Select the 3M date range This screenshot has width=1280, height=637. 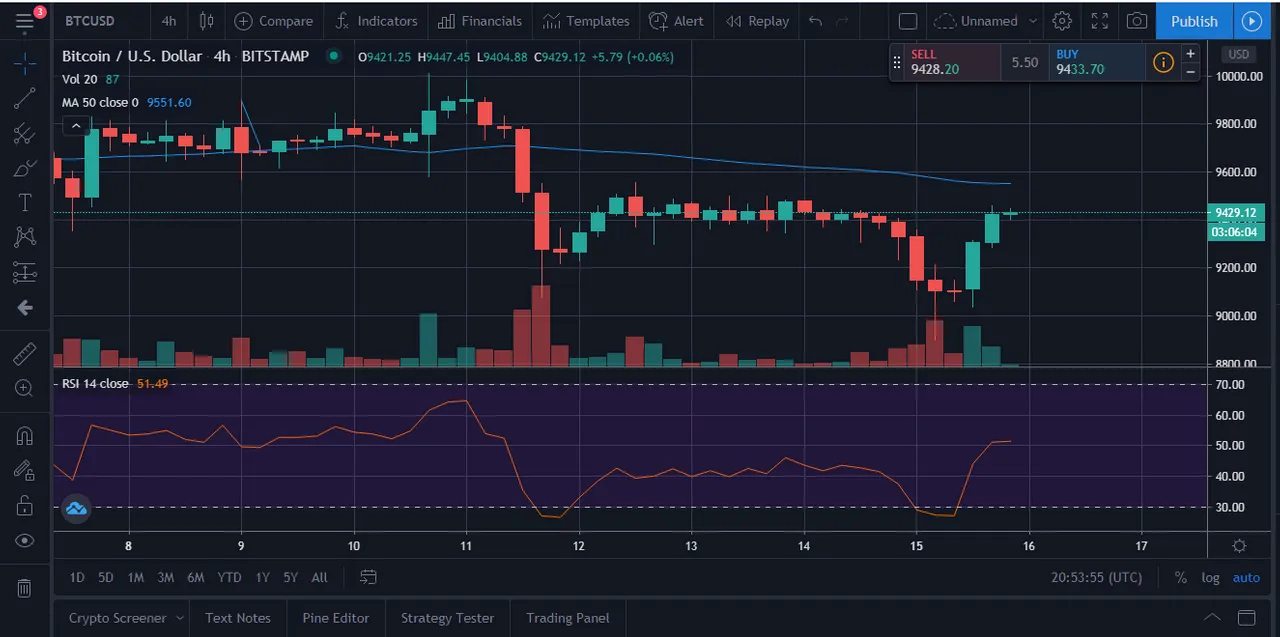[165, 577]
